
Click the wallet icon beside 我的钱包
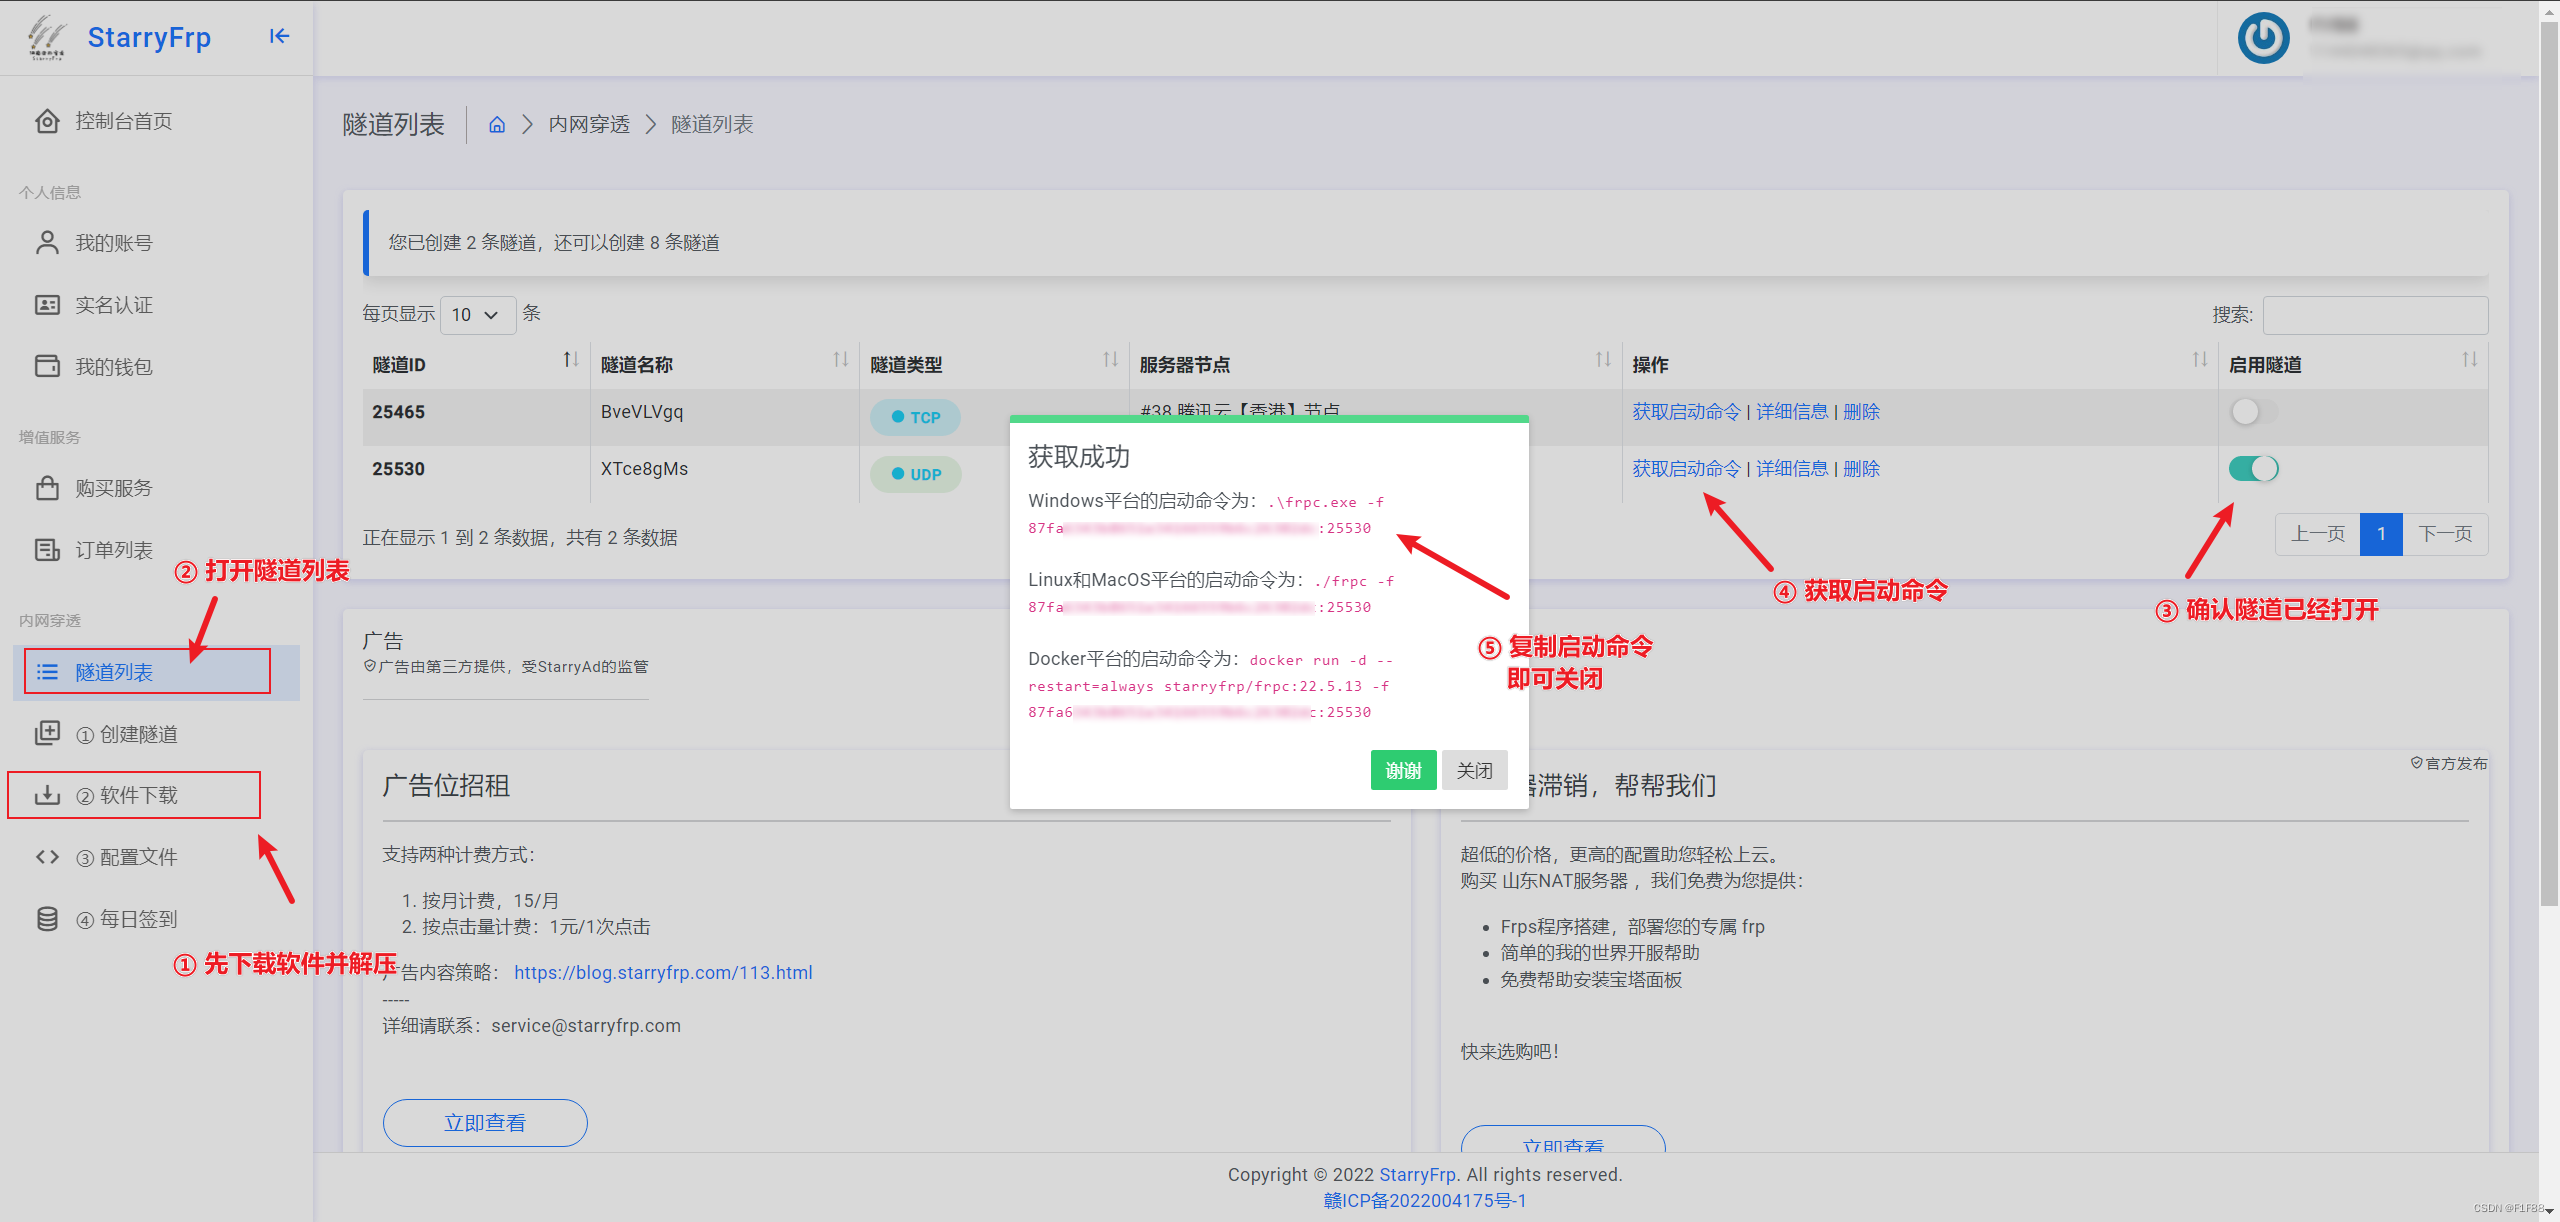point(47,366)
